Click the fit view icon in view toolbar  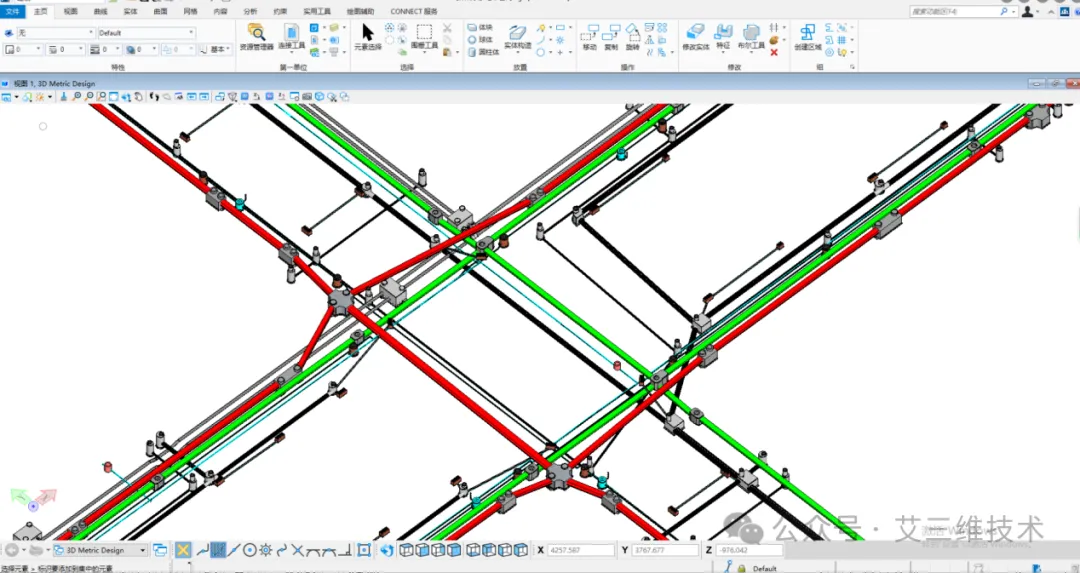click(114, 96)
